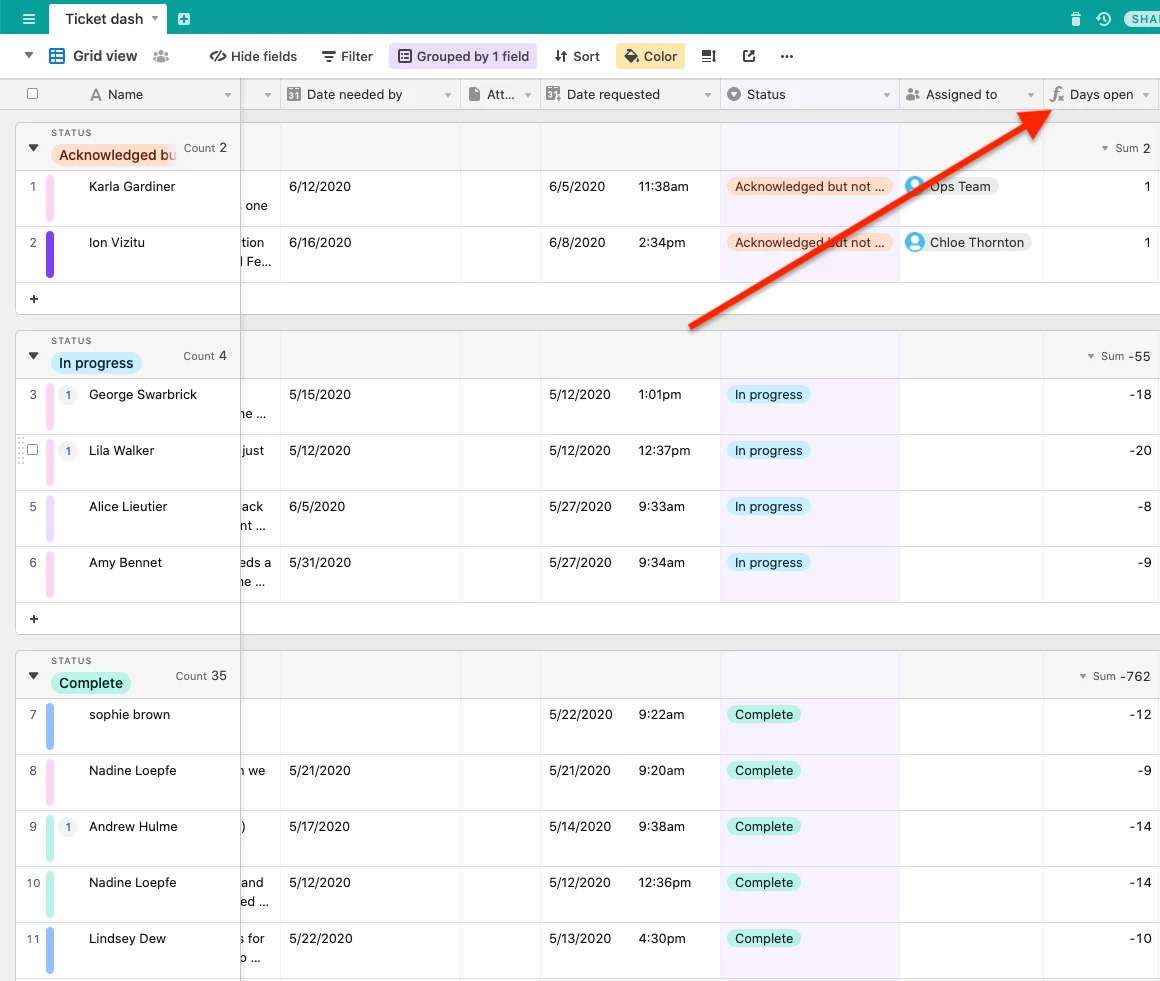
Task: Open Andrew Hulme's comment badge
Action: [68, 826]
